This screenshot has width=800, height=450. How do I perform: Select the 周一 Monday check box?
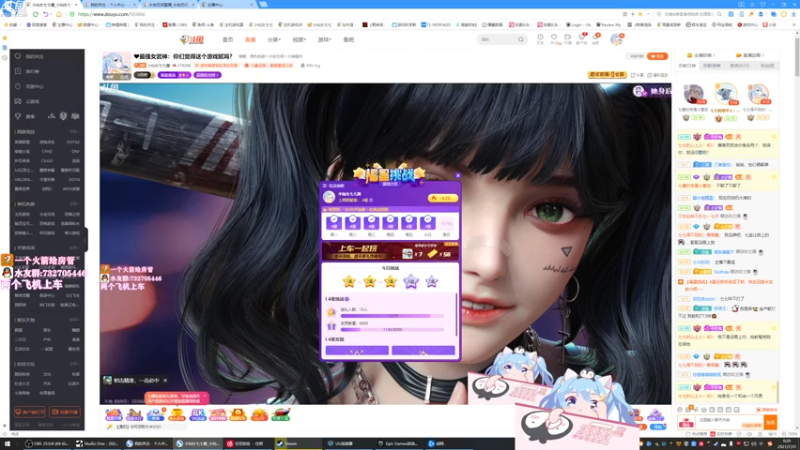[334, 223]
